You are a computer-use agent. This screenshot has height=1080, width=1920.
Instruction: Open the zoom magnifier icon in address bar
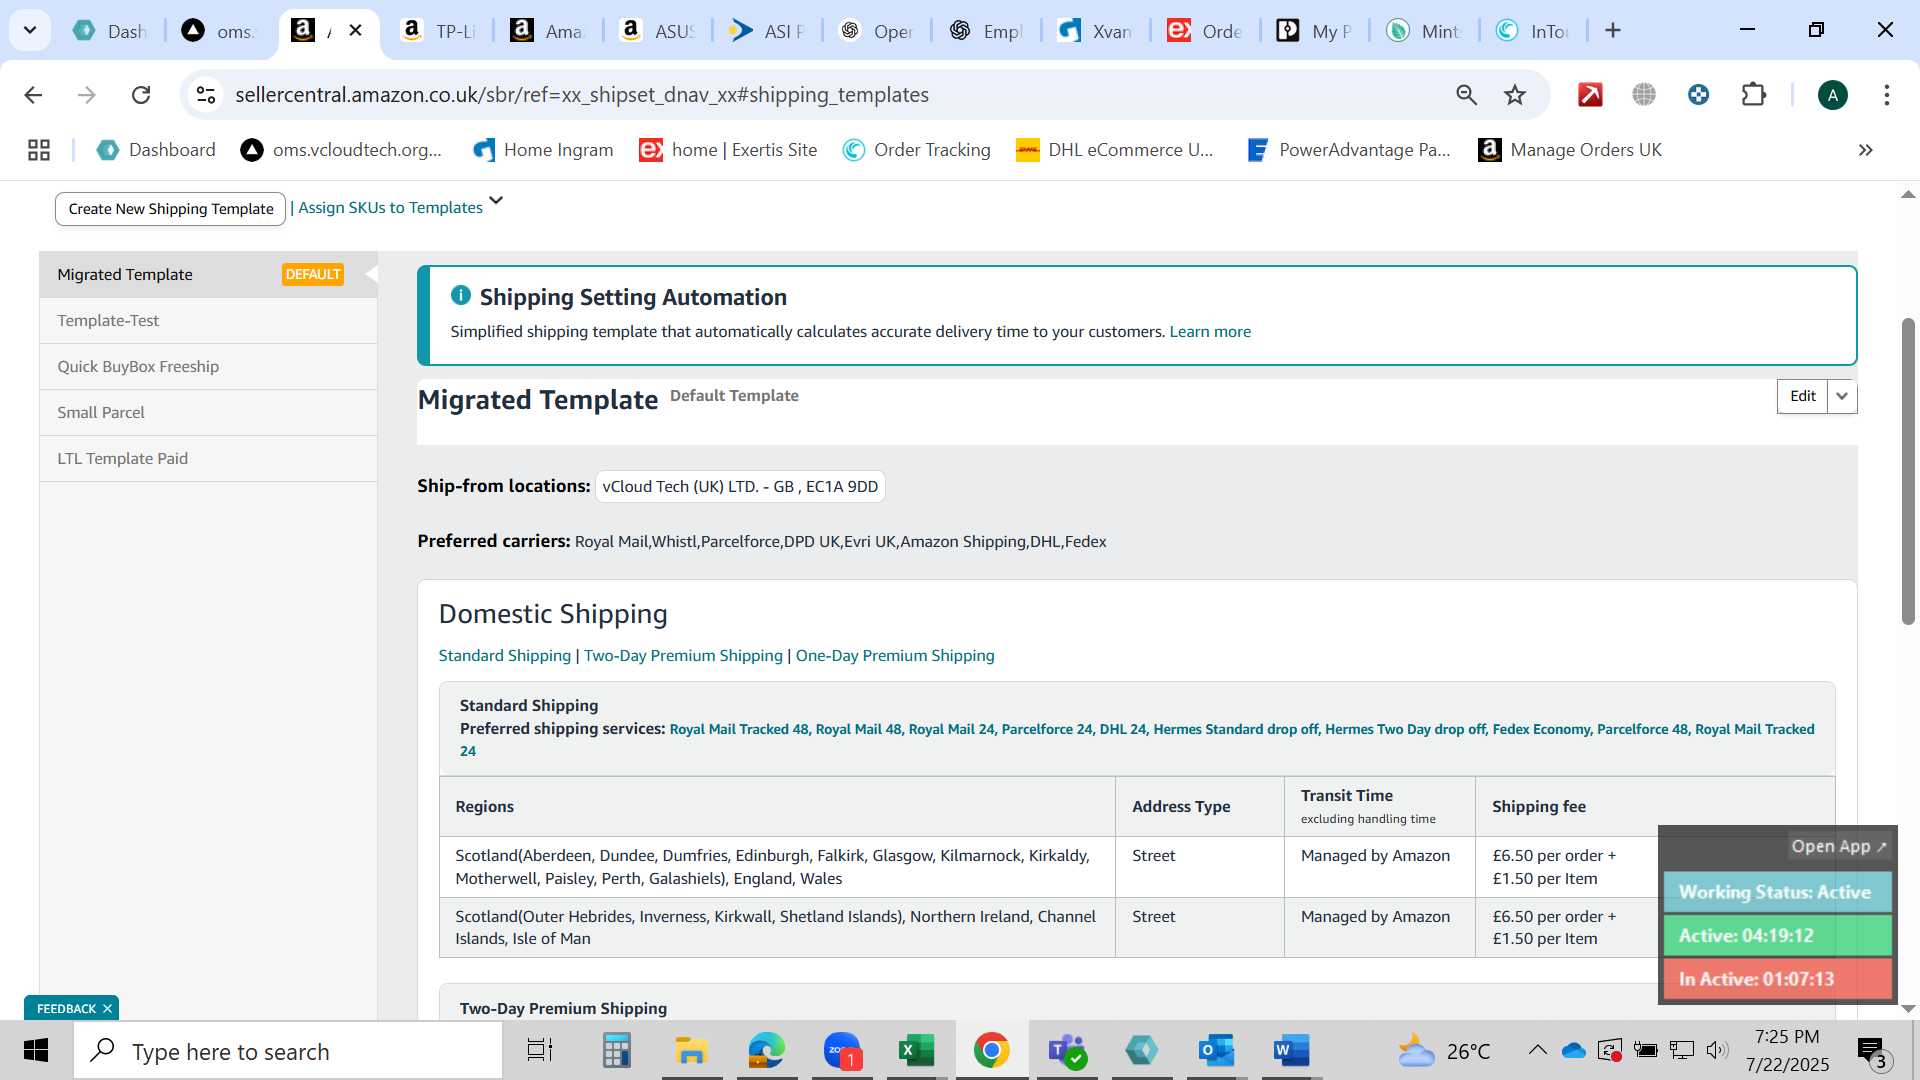point(1466,95)
